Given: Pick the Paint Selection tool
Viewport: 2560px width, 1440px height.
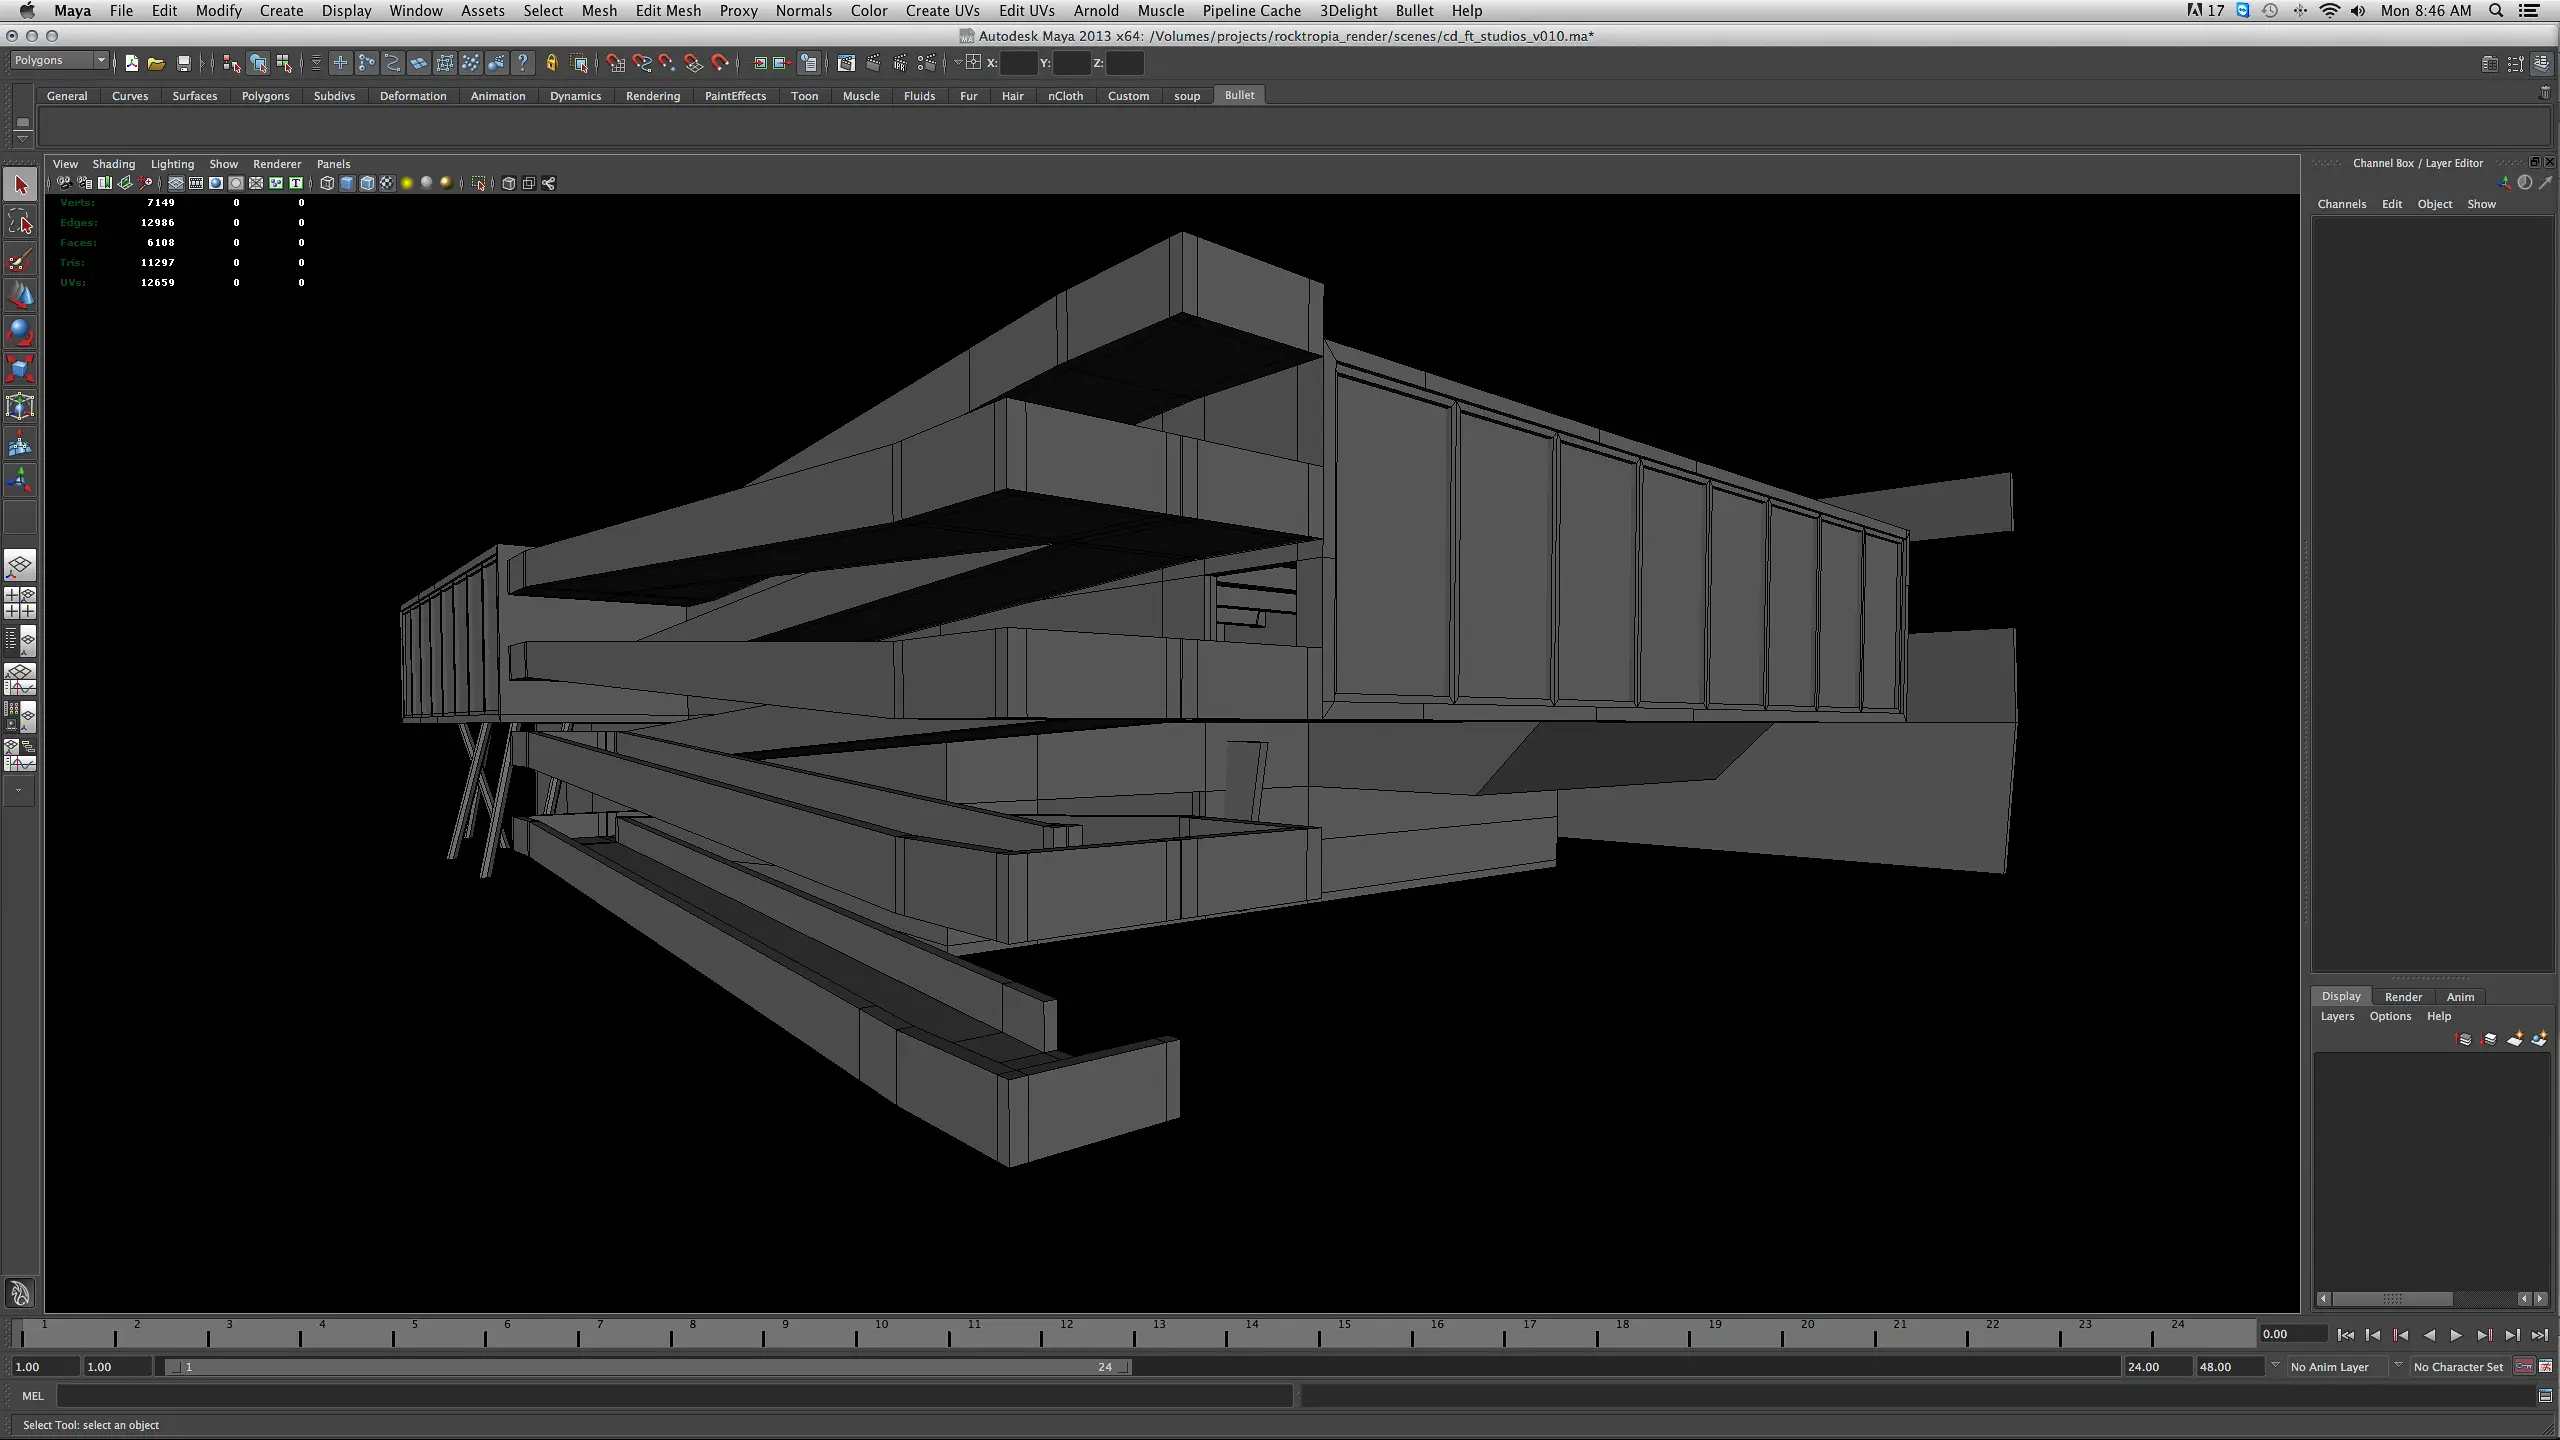Looking at the screenshot, I should (x=20, y=260).
